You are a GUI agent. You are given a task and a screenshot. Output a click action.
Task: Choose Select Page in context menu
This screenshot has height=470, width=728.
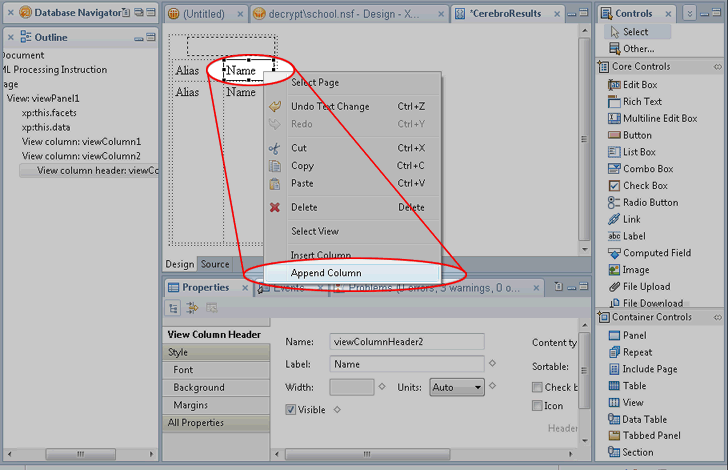pyautogui.click(x=352, y=83)
